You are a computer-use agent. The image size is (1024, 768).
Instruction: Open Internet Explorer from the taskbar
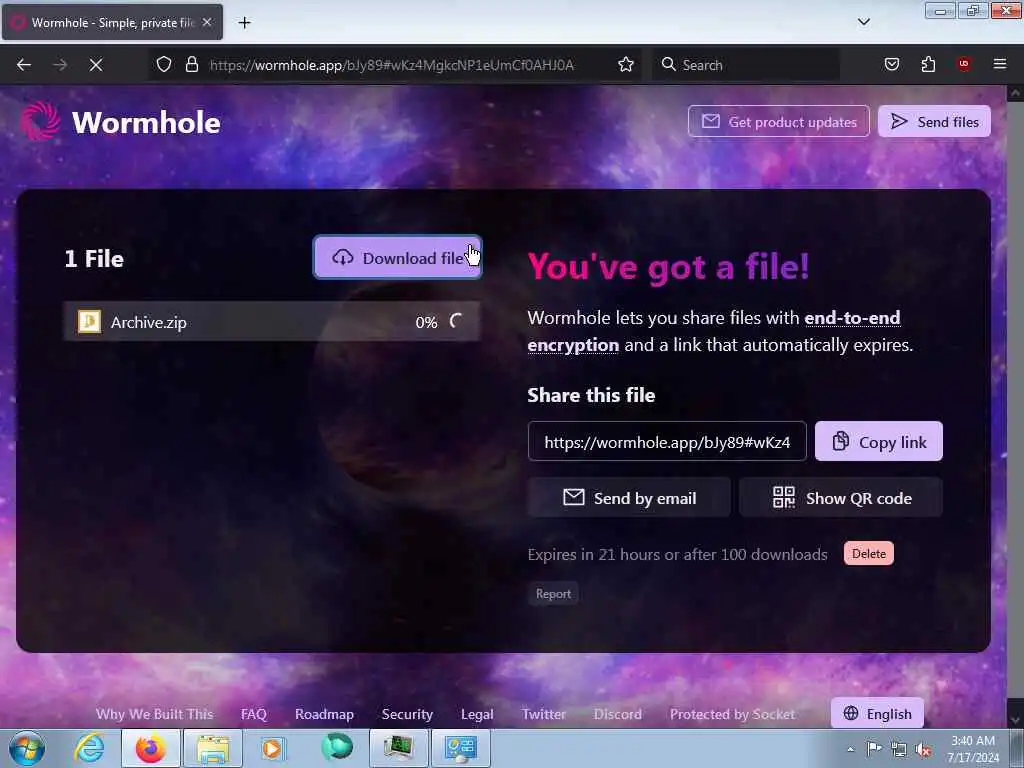point(89,748)
